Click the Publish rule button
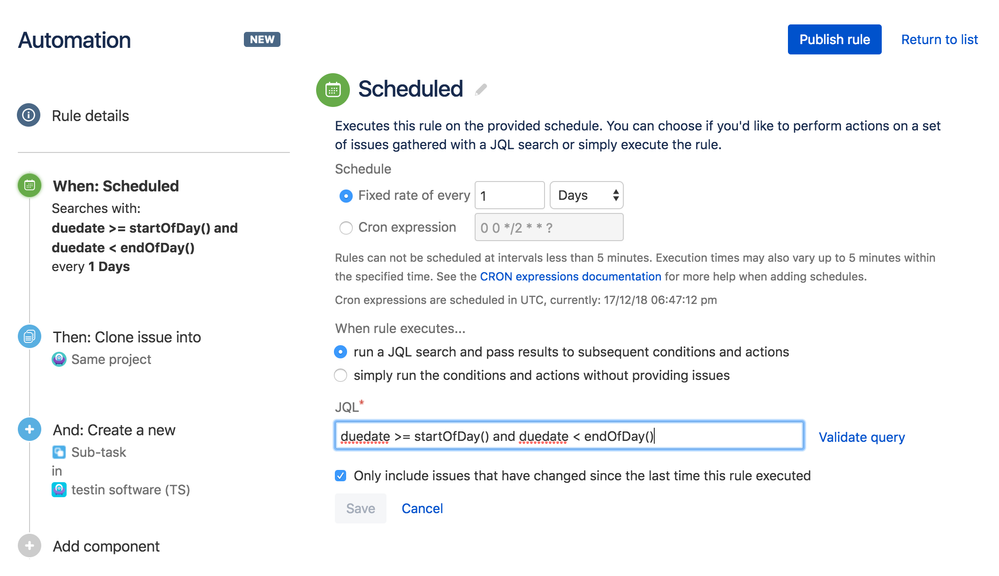999x576 pixels. [x=834, y=39]
